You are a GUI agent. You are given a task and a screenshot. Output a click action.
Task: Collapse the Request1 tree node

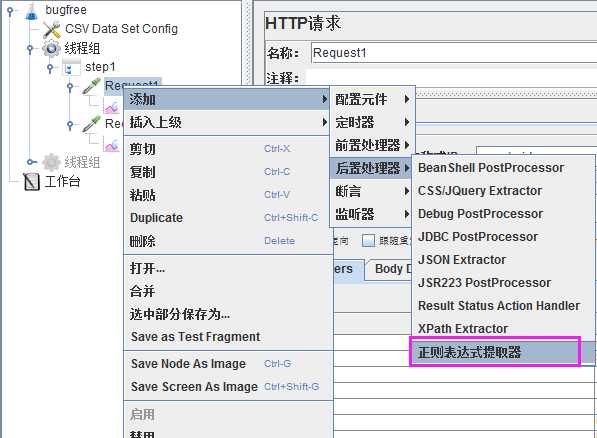point(70,87)
